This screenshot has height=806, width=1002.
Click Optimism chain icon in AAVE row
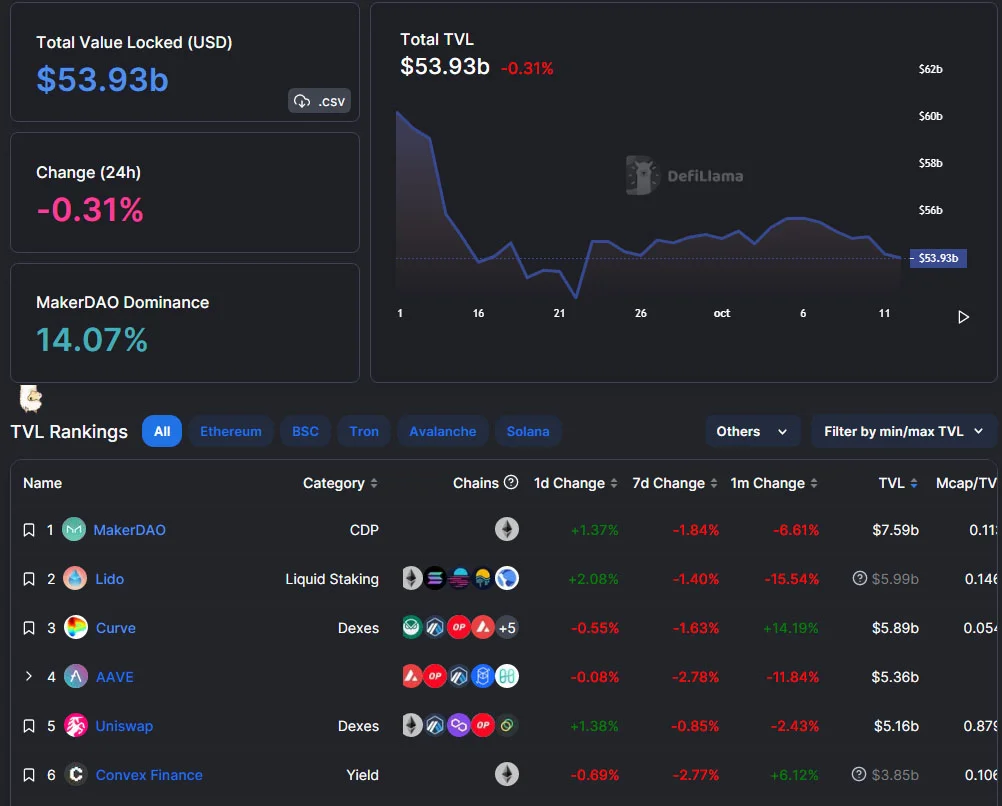pos(435,676)
